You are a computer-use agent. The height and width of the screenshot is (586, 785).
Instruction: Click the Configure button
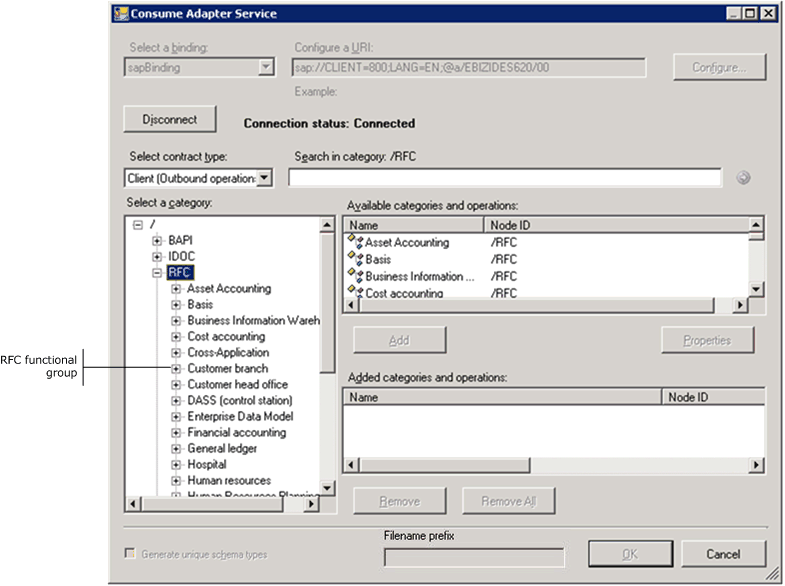coord(719,67)
